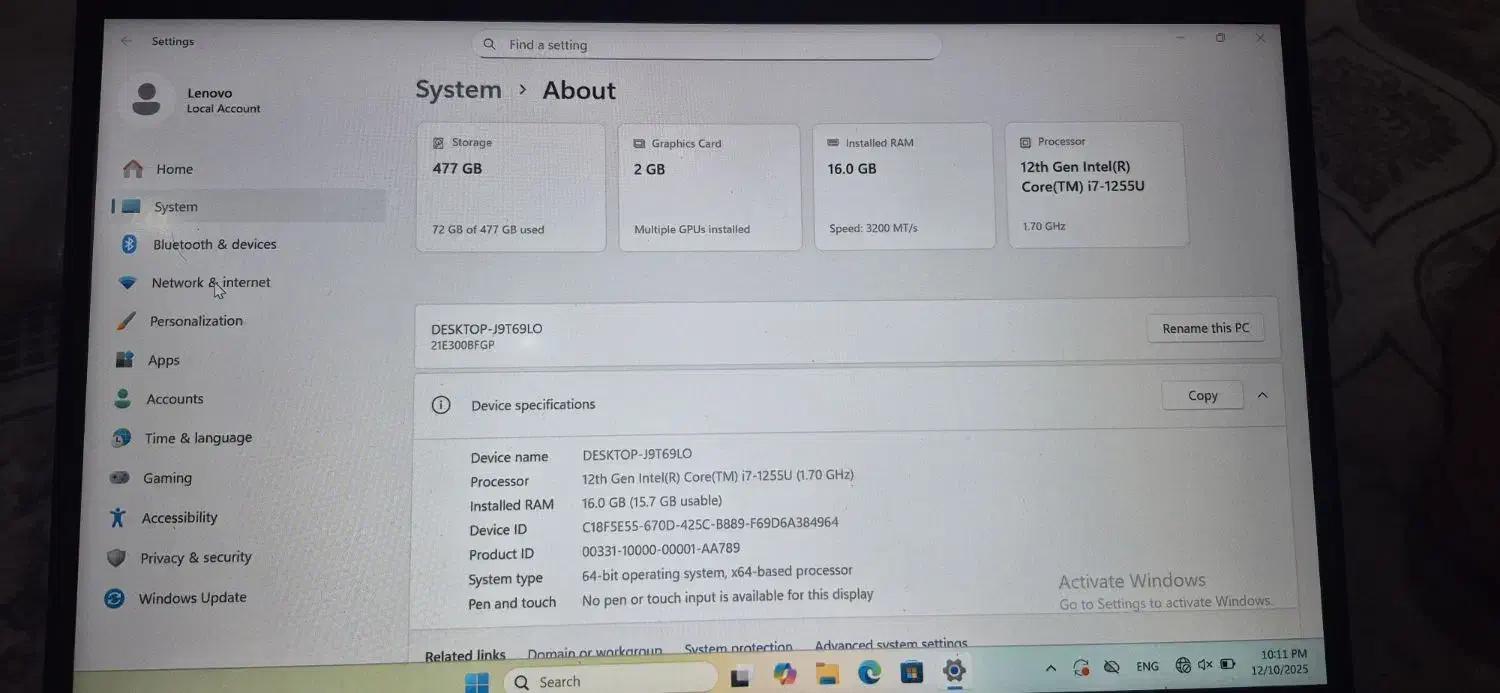
Task: Open Network & internet settings
Action: tap(211, 282)
